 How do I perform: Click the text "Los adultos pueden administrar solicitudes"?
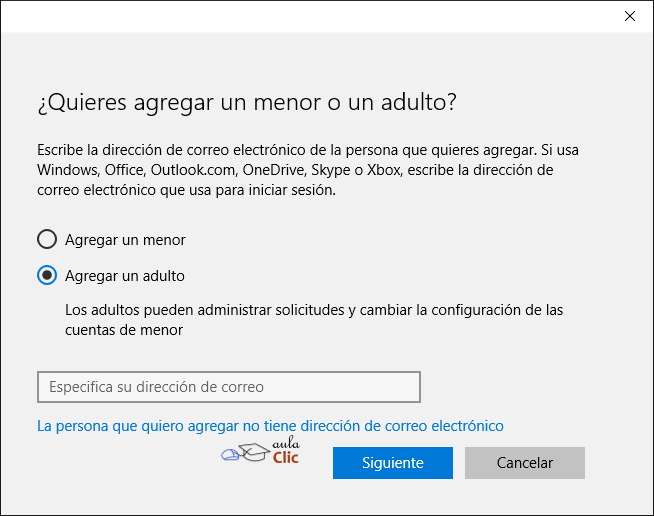click(205, 310)
